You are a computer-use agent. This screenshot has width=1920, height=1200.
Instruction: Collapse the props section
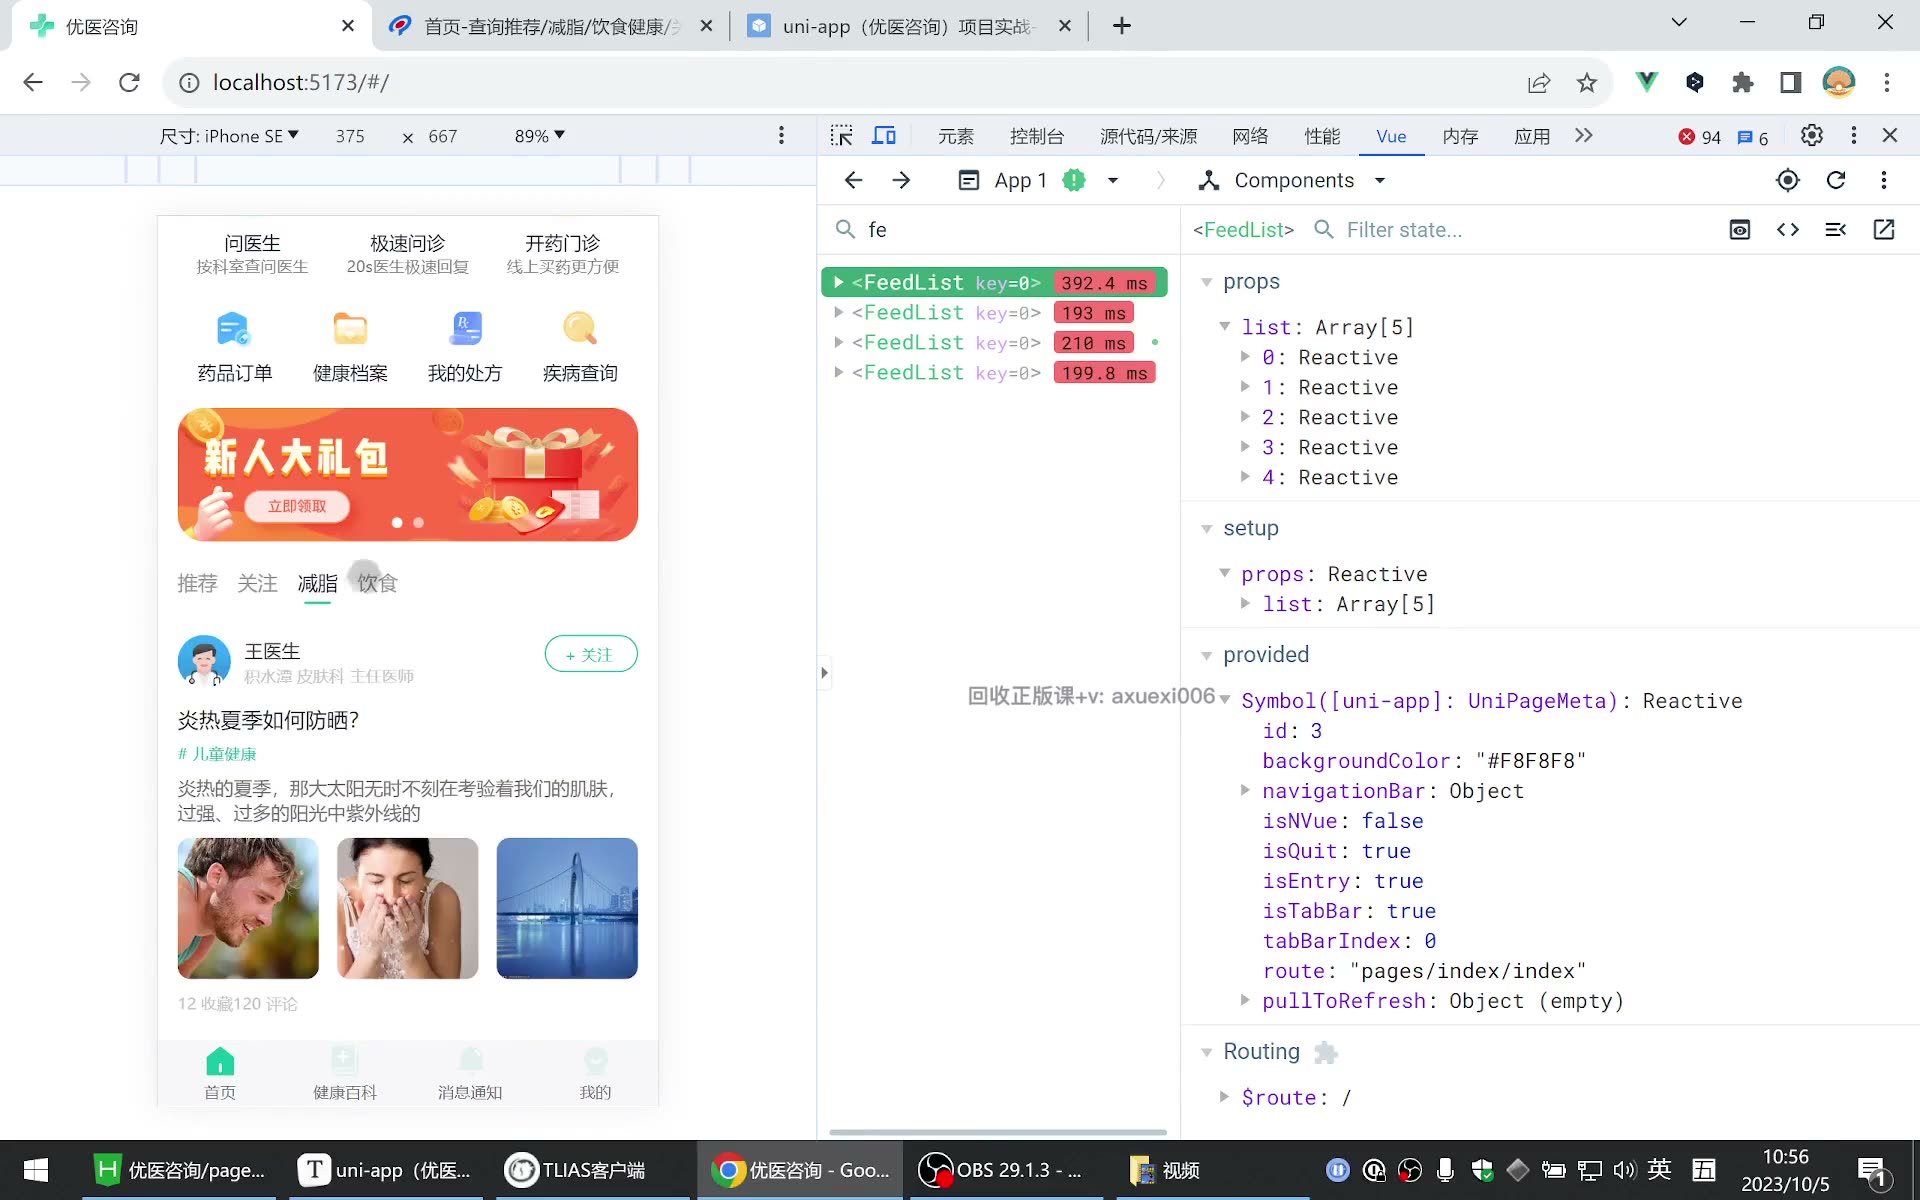[x=1207, y=283]
